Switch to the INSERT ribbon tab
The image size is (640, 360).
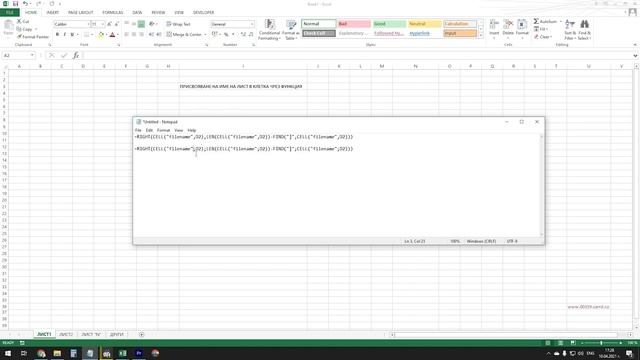pyautogui.click(x=53, y=13)
